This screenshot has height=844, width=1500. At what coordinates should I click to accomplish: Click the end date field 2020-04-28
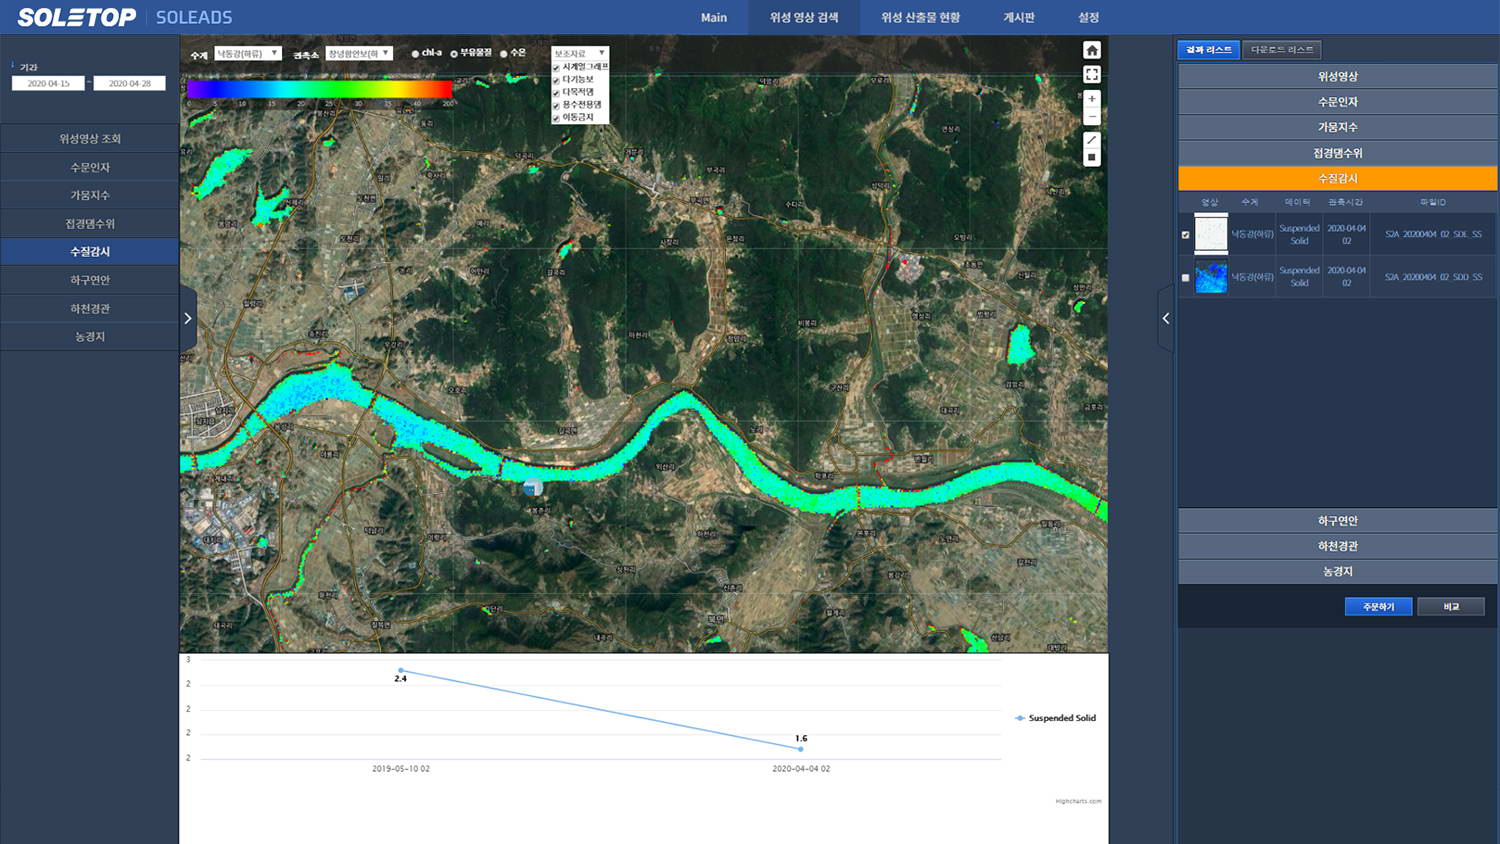click(129, 83)
